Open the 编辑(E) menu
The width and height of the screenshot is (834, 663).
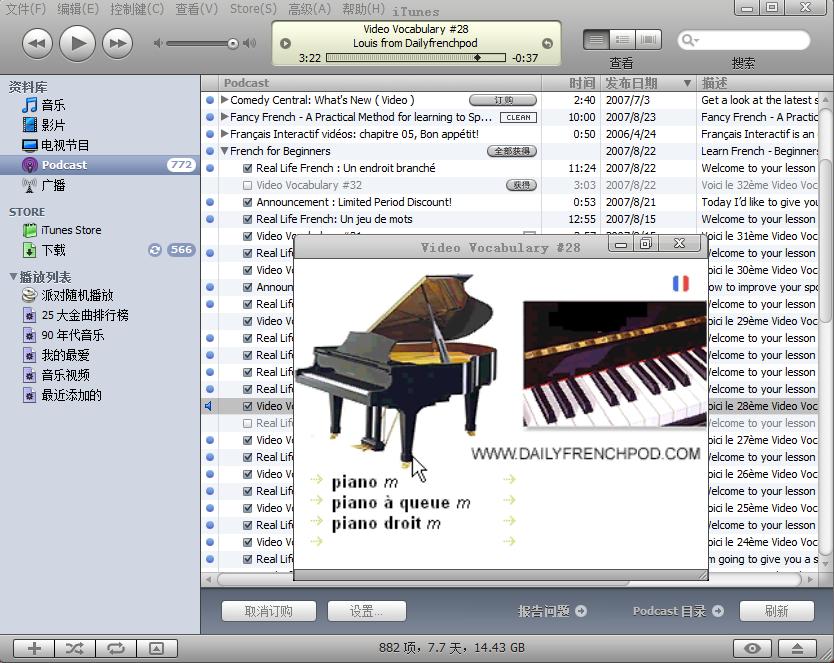(x=78, y=9)
